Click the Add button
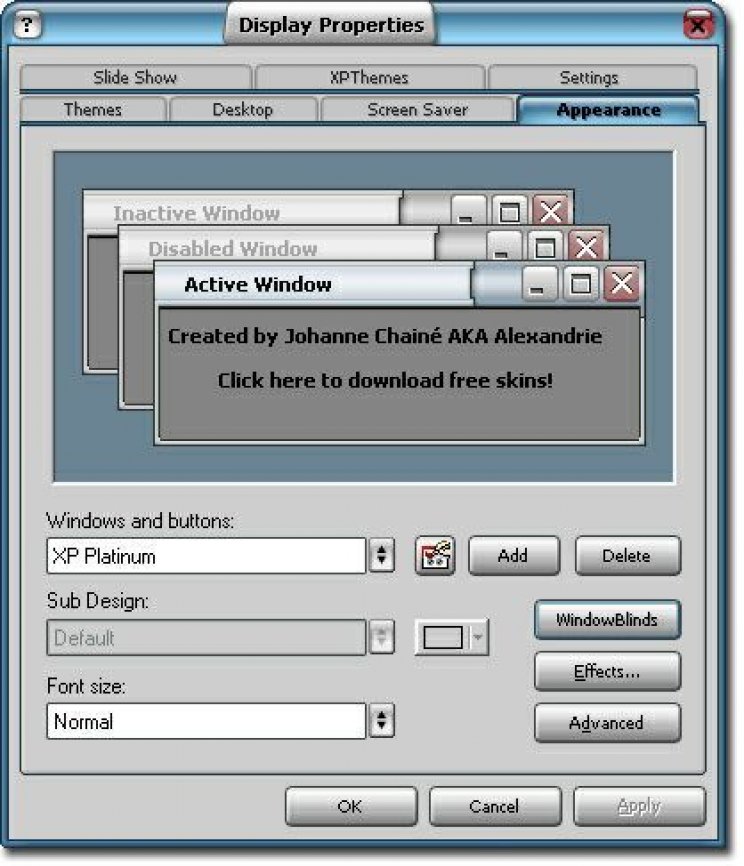 pyautogui.click(x=514, y=555)
